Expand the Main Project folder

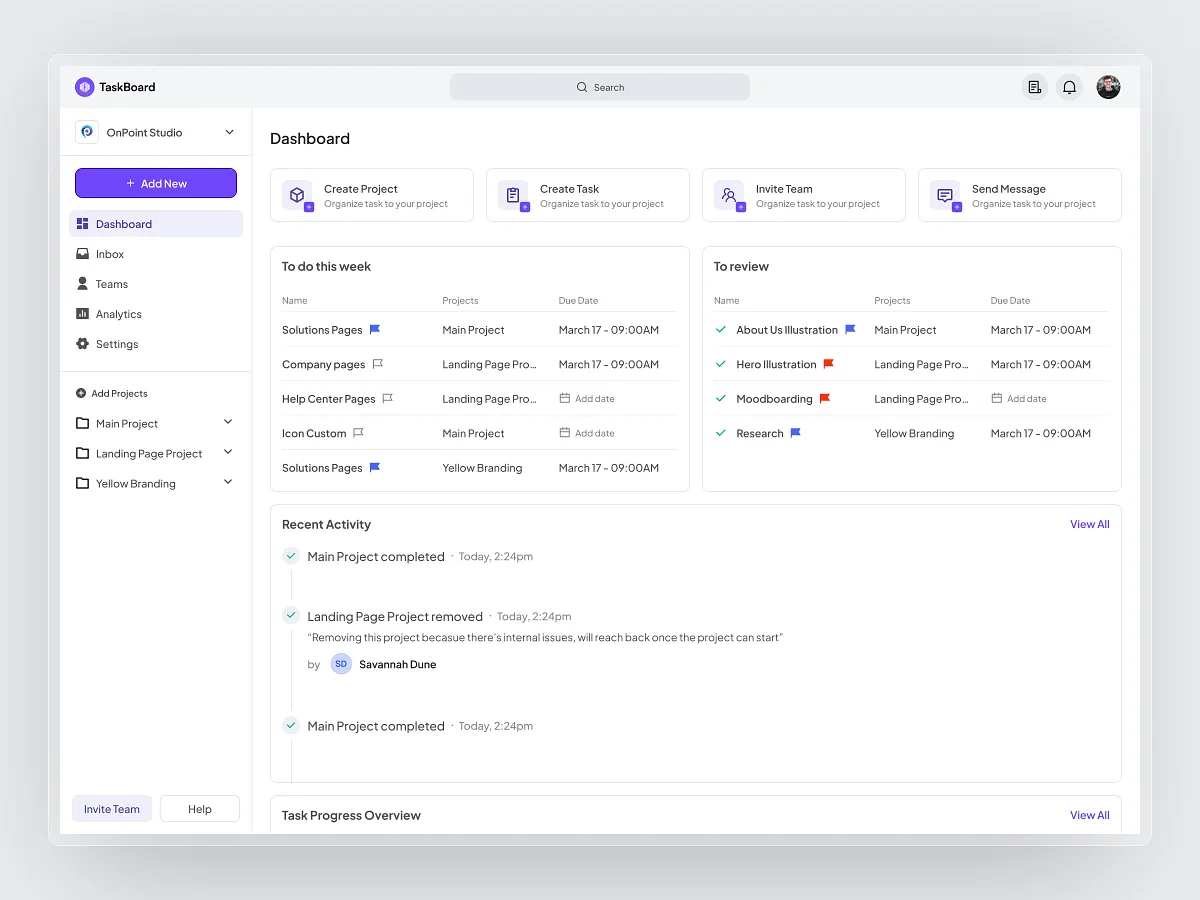click(x=229, y=423)
